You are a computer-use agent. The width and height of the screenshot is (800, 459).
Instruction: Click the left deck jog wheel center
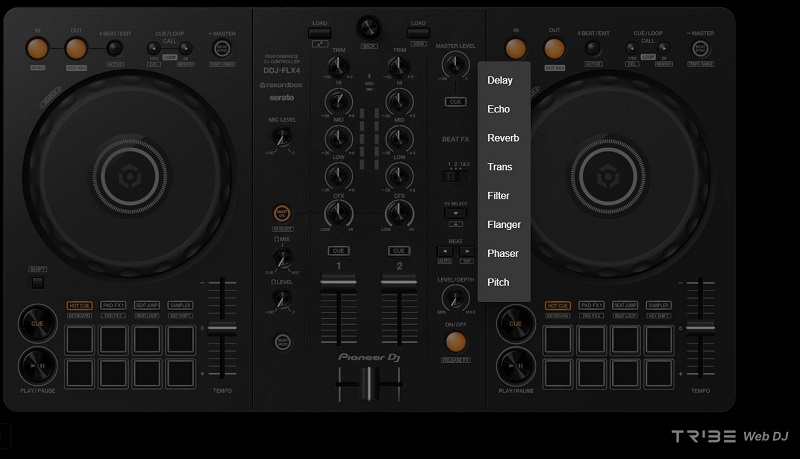click(130, 176)
